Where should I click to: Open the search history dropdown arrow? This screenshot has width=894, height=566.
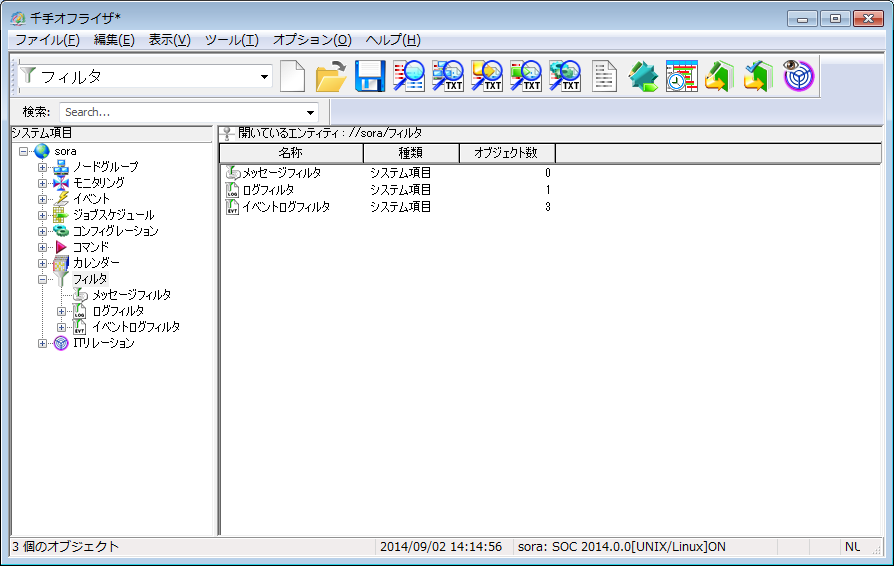(x=310, y=112)
